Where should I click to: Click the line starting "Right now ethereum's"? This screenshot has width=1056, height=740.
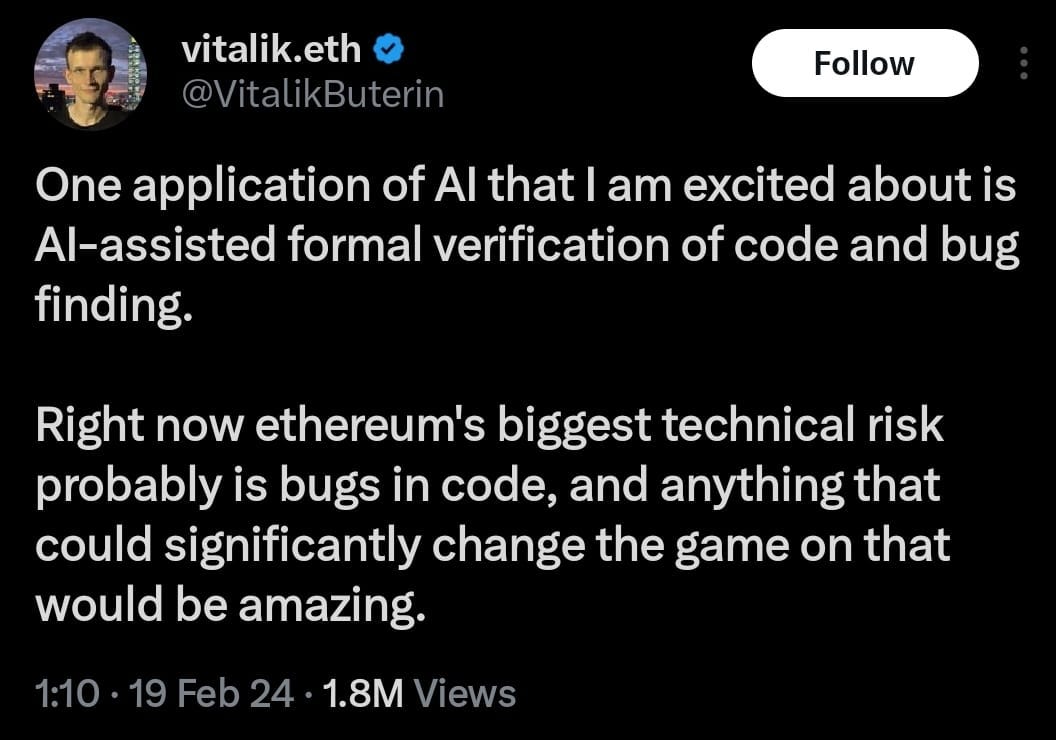click(489, 425)
